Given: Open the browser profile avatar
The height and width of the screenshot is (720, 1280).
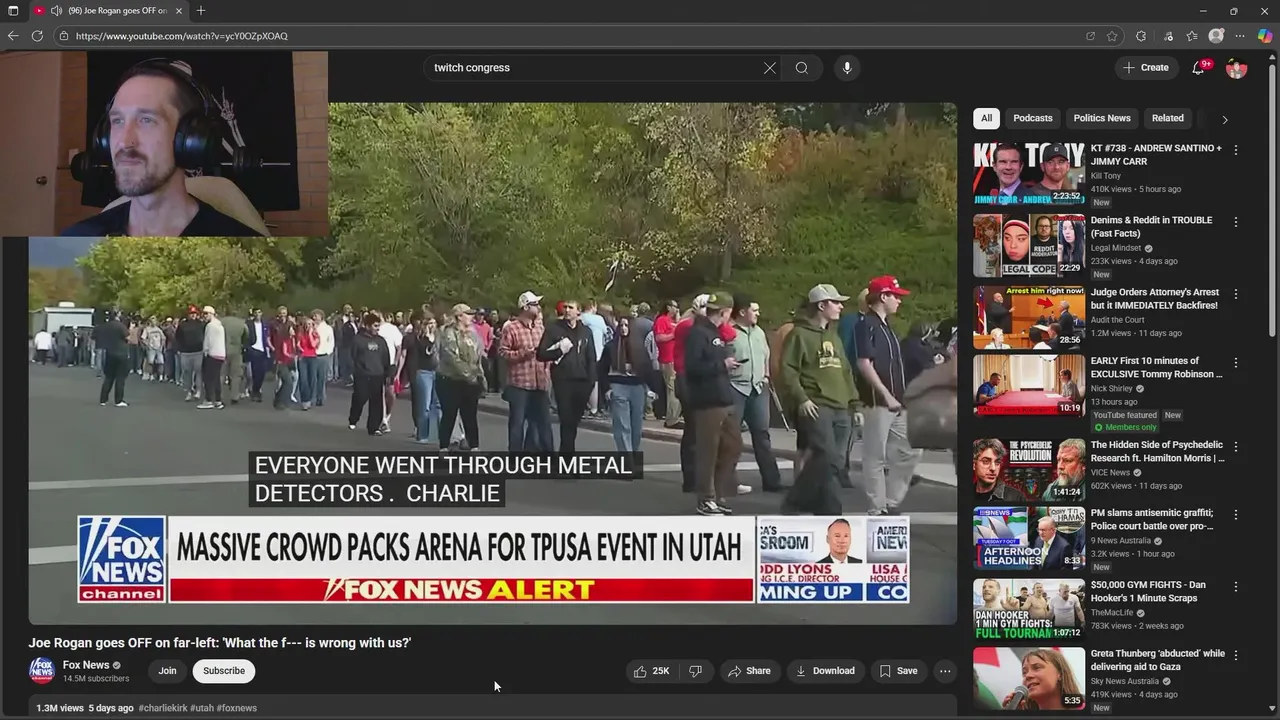Looking at the screenshot, I should click(1216, 36).
